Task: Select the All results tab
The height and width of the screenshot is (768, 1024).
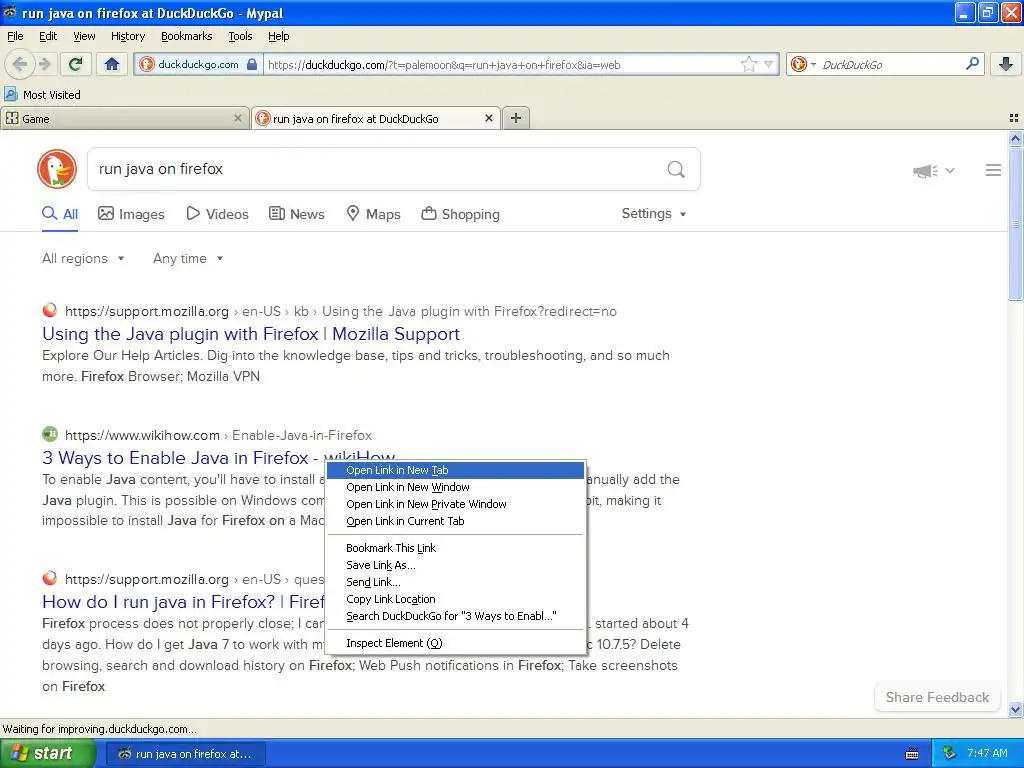Action: click(x=60, y=214)
